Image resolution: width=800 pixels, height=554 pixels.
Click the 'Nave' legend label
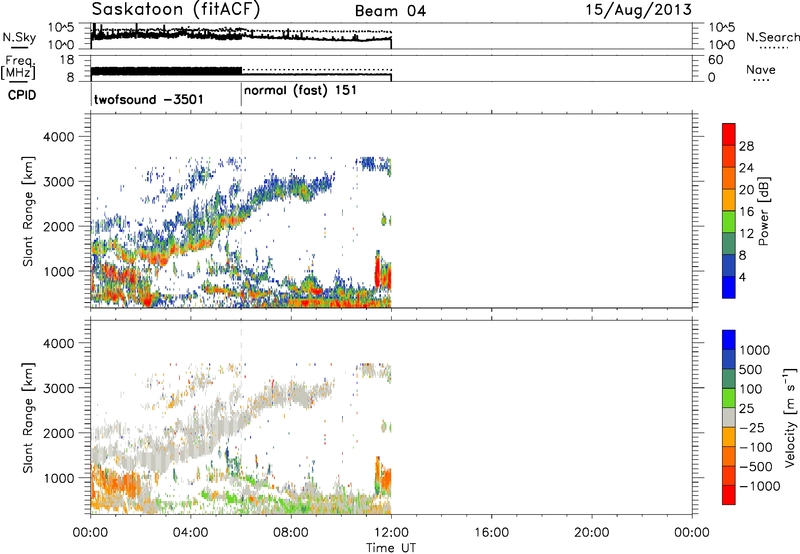(x=761, y=69)
